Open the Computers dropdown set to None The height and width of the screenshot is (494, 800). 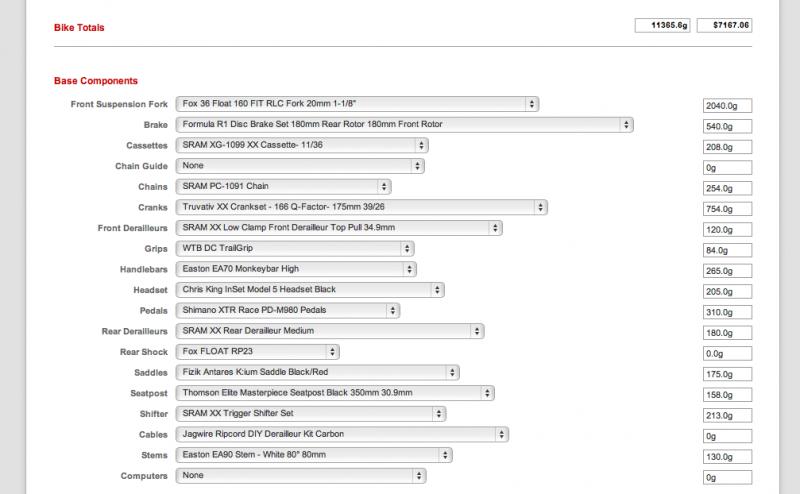(x=302, y=476)
